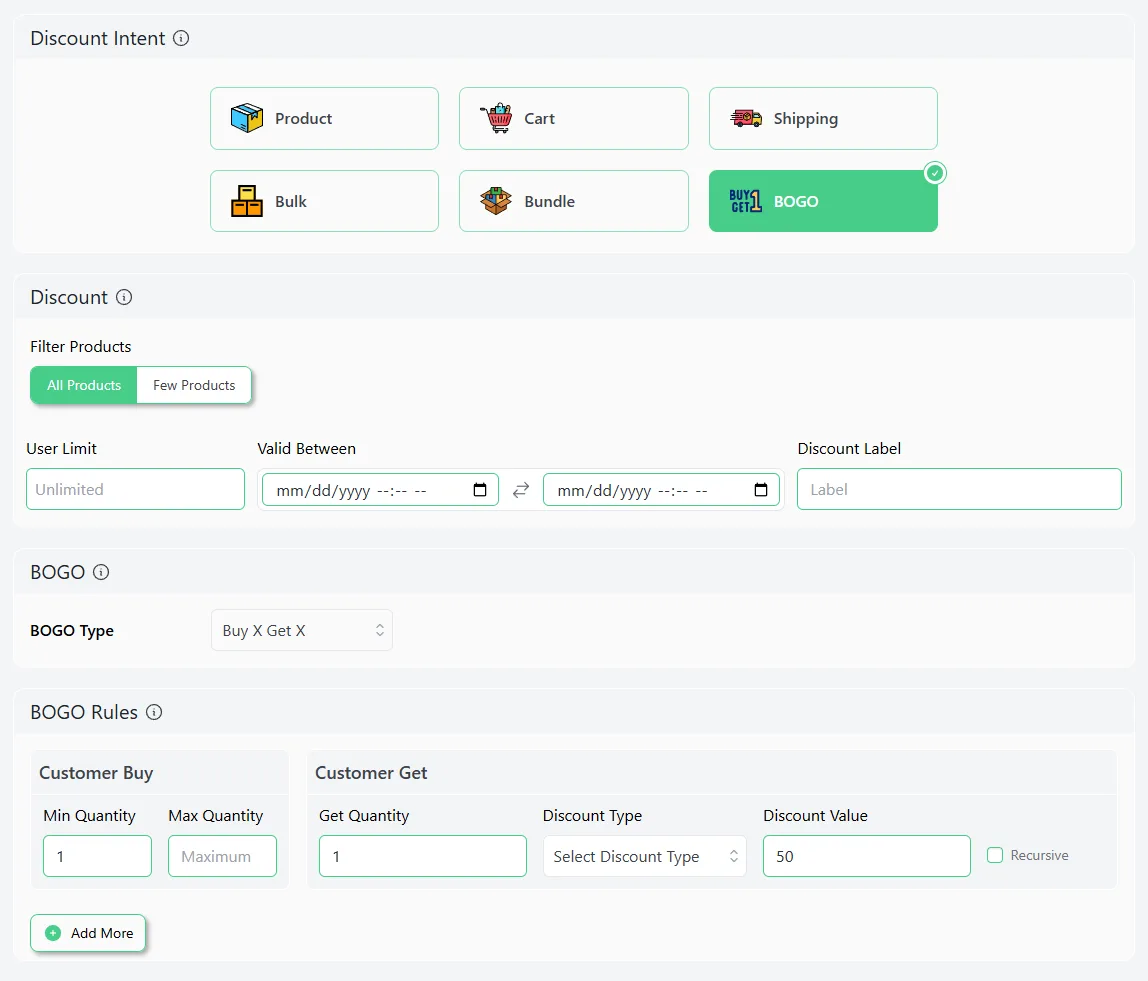Viewport: 1148px width, 981px height.
Task: Click the Filter Products label text
Action: point(81,346)
